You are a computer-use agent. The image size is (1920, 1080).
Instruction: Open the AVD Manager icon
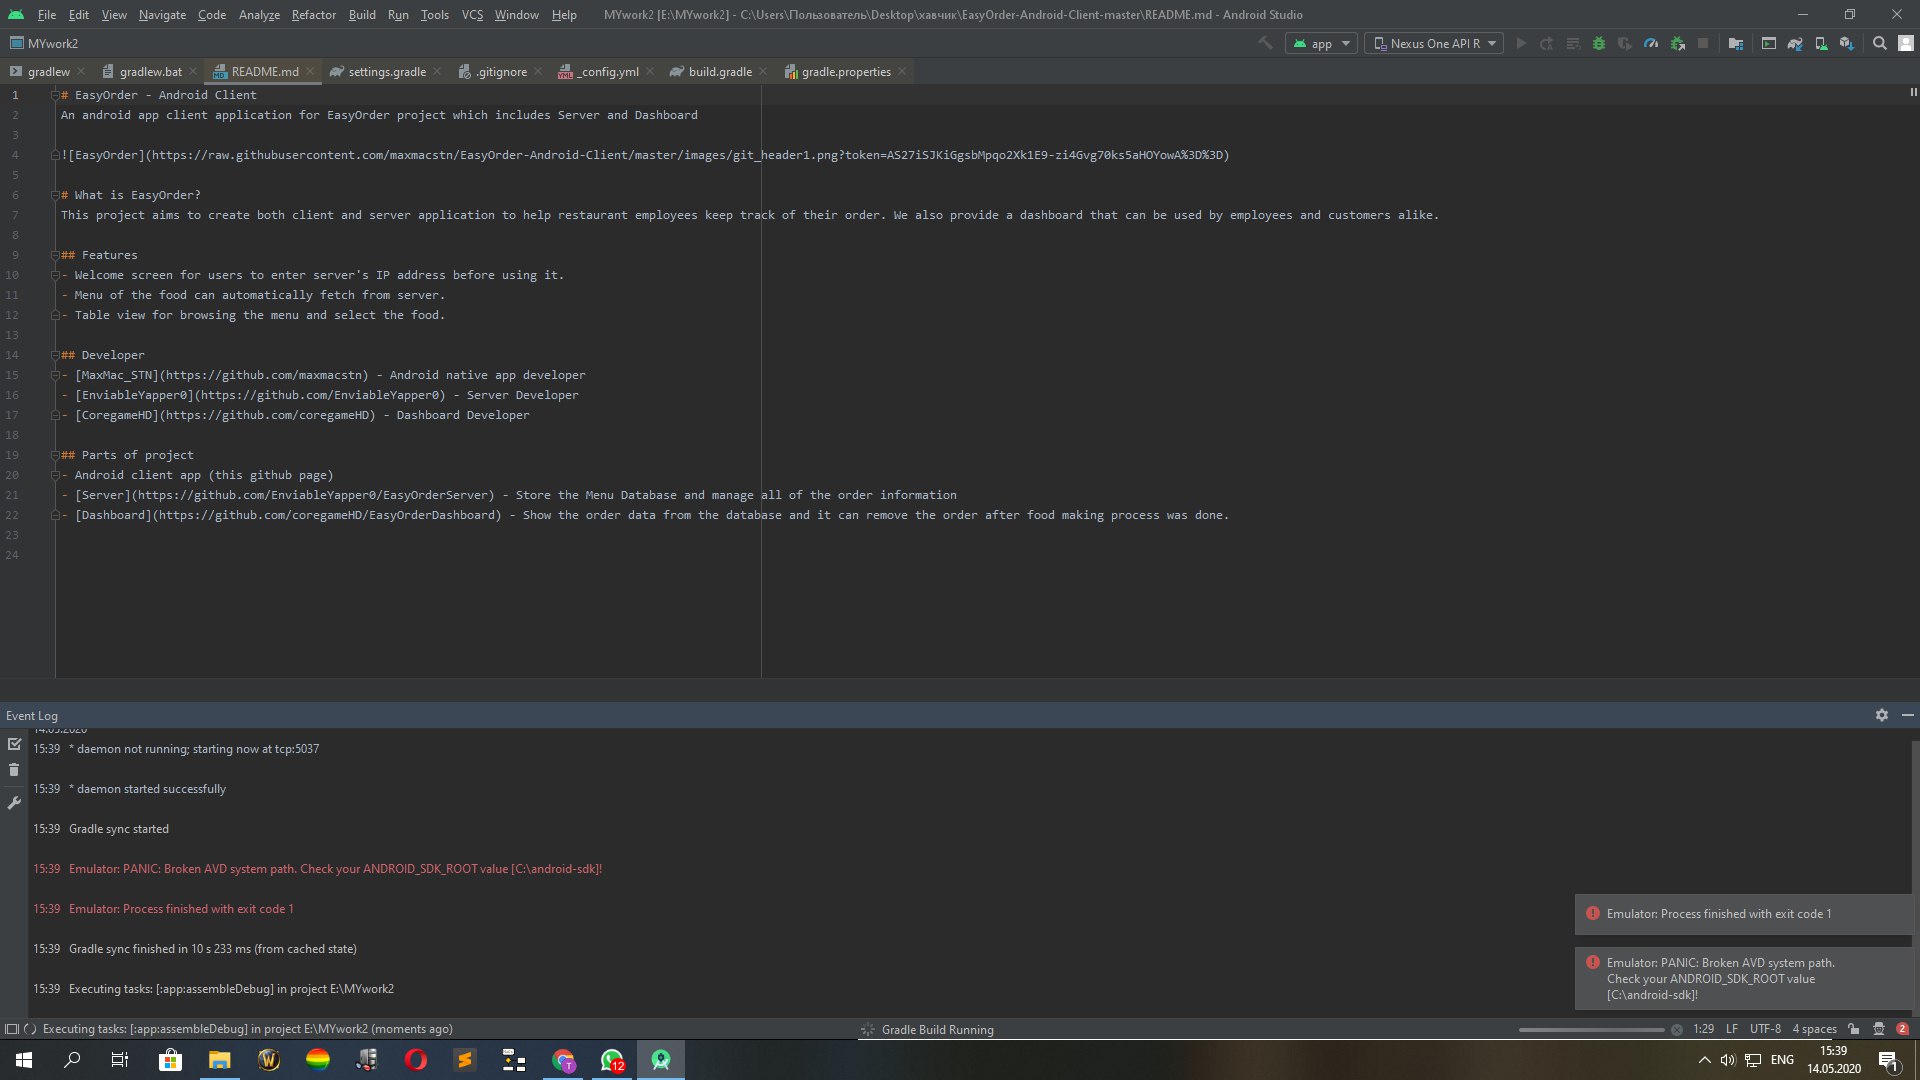1821,43
